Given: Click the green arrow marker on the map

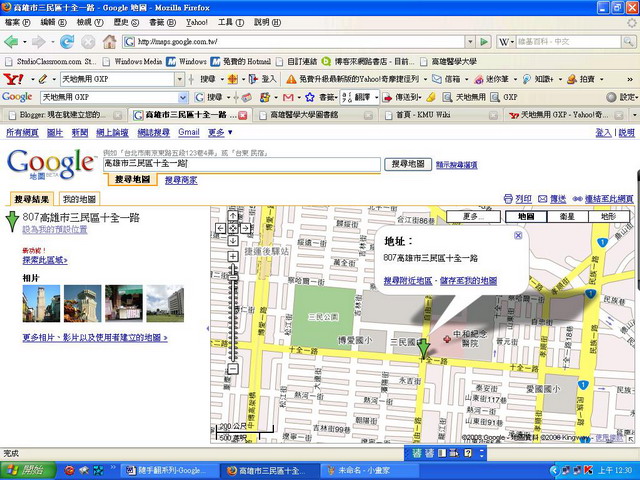Looking at the screenshot, I should point(424,349).
